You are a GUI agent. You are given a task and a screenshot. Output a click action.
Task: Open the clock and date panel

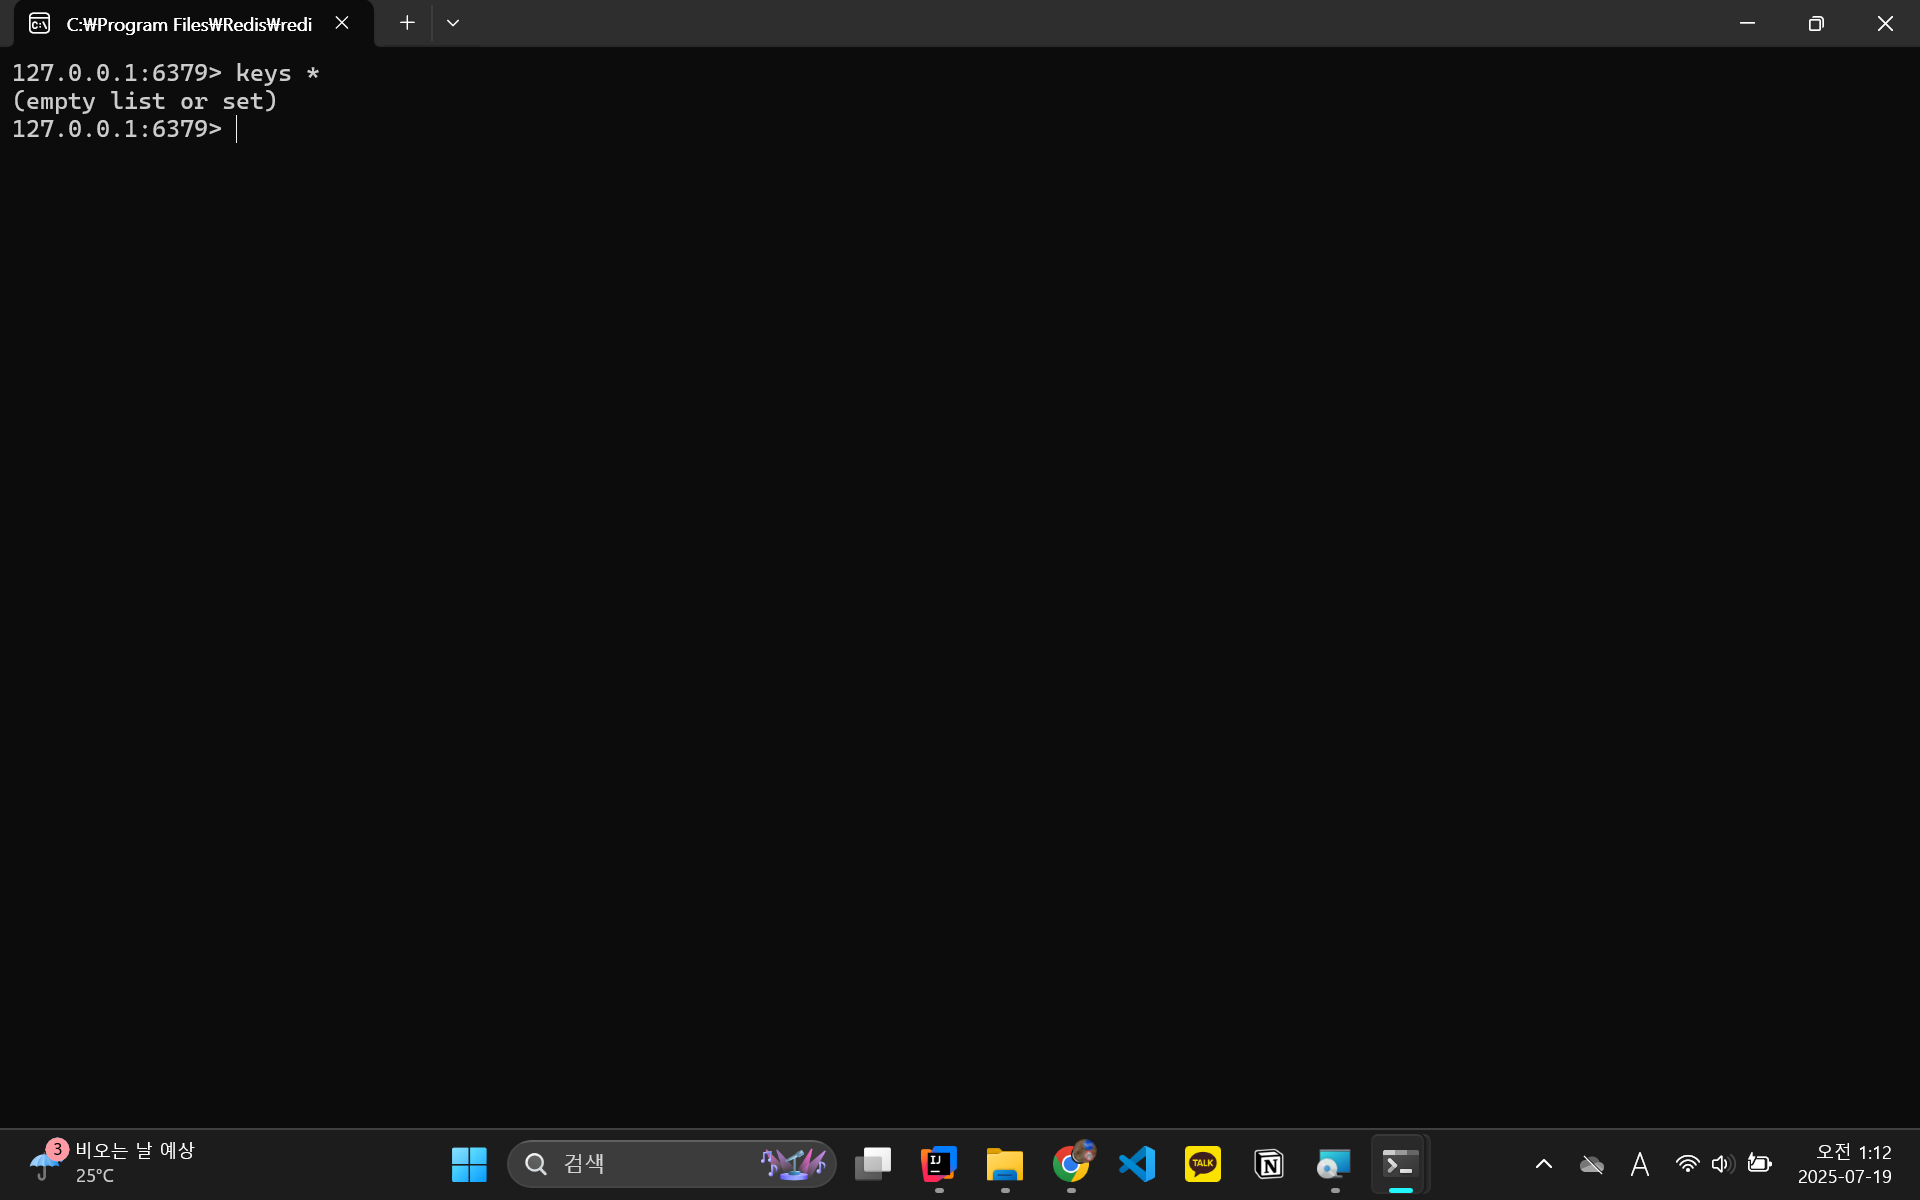1845,1164
